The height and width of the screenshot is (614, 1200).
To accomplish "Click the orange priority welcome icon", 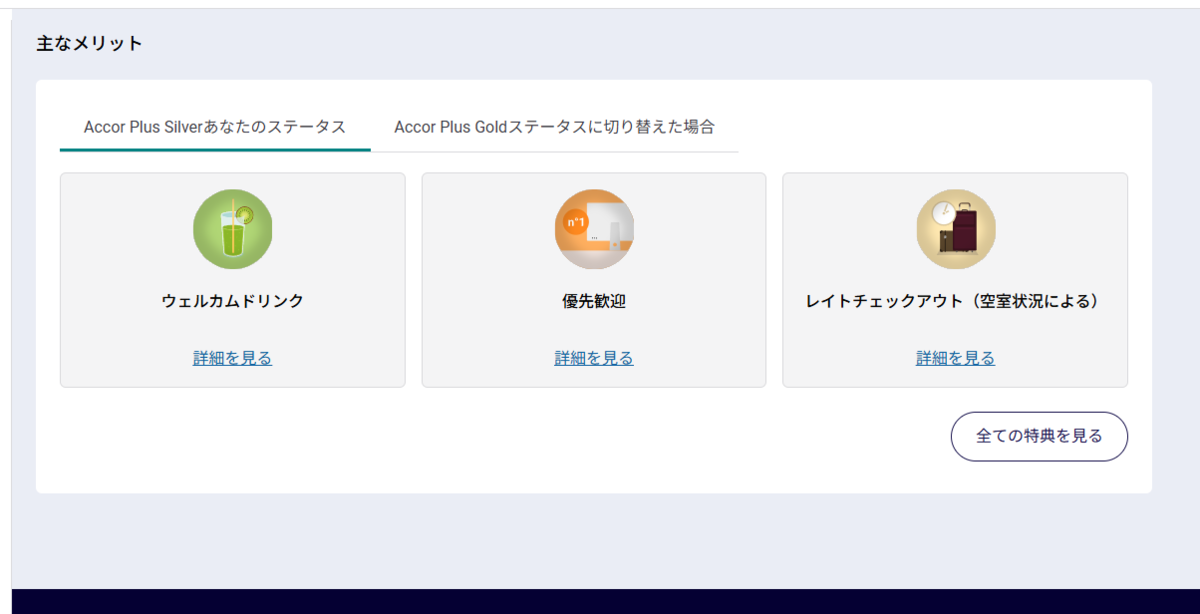I will point(594,229).
